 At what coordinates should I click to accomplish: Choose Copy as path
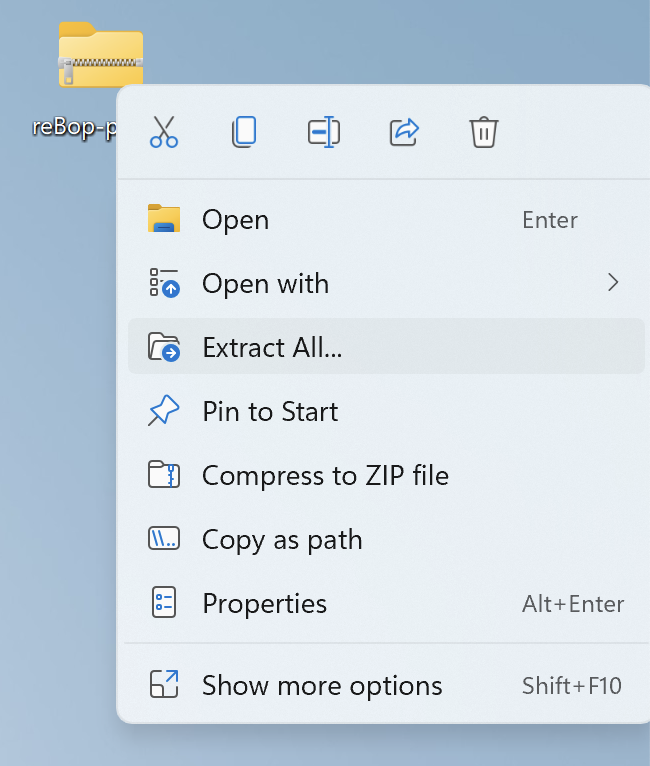[x=386, y=539]
